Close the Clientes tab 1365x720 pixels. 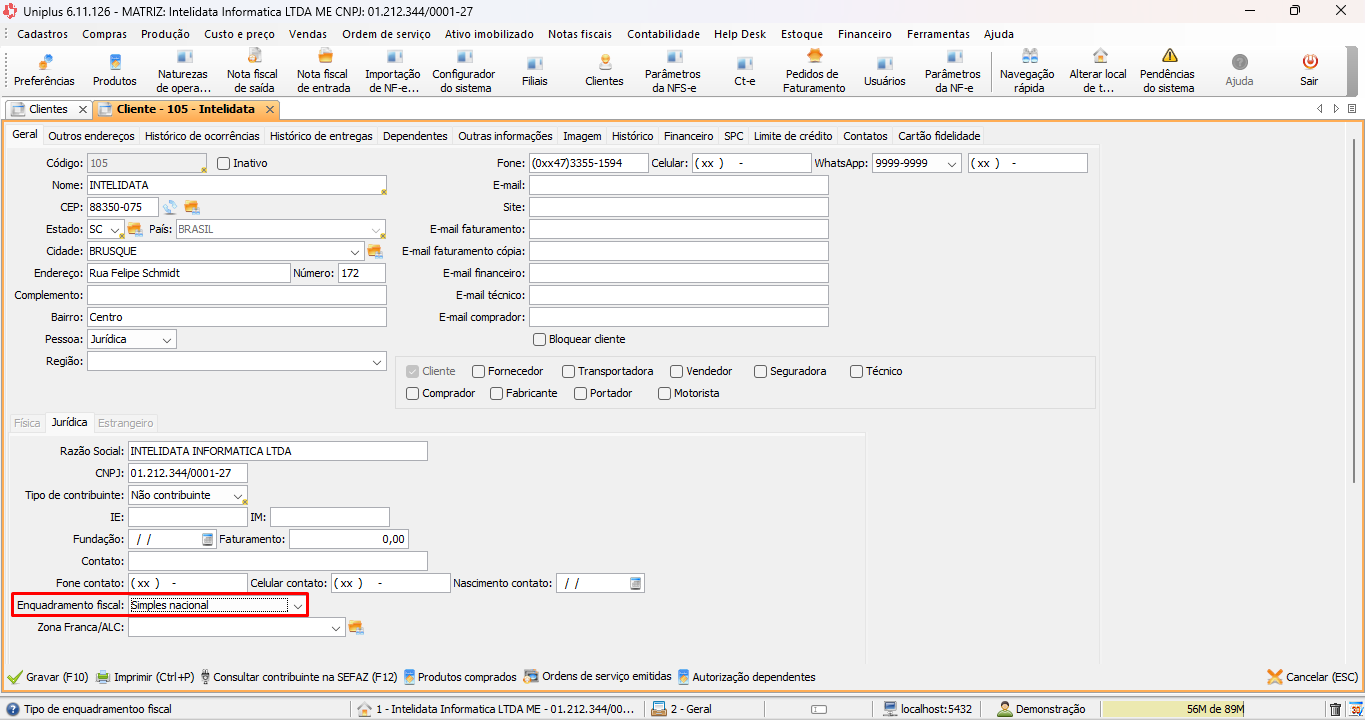point(82,109)
